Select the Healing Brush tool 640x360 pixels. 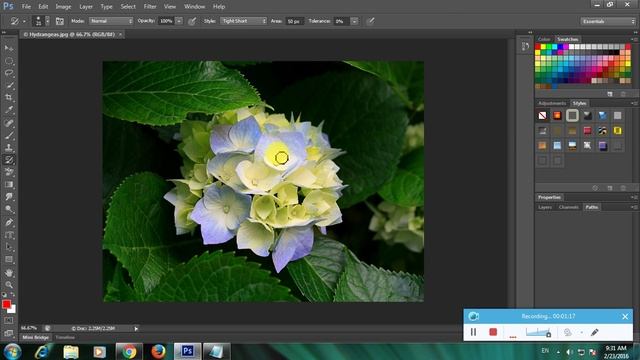(9, 123)
